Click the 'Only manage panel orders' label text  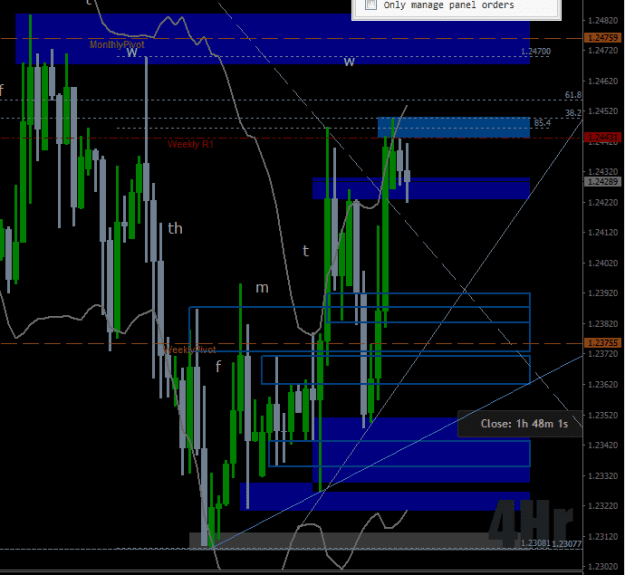point(449,5)
